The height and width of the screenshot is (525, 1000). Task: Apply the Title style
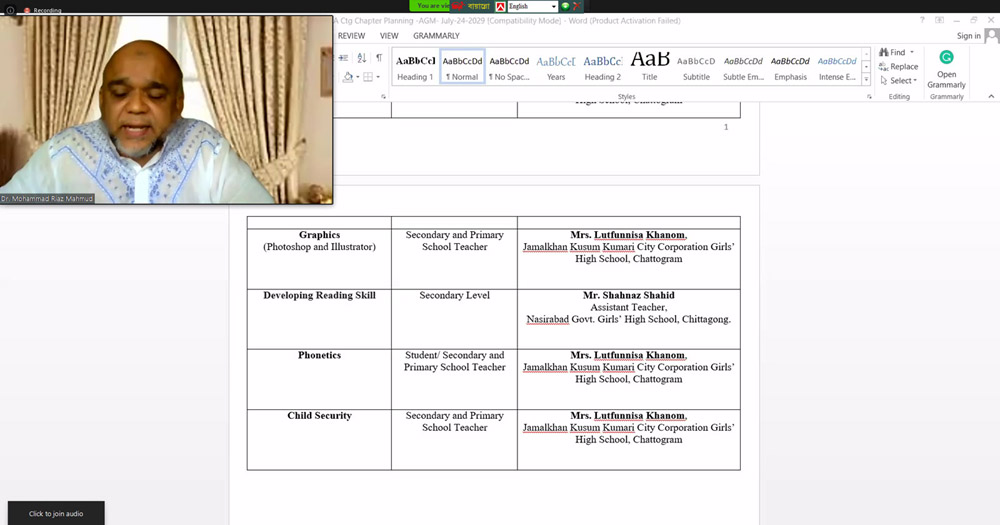pos(649,67)
